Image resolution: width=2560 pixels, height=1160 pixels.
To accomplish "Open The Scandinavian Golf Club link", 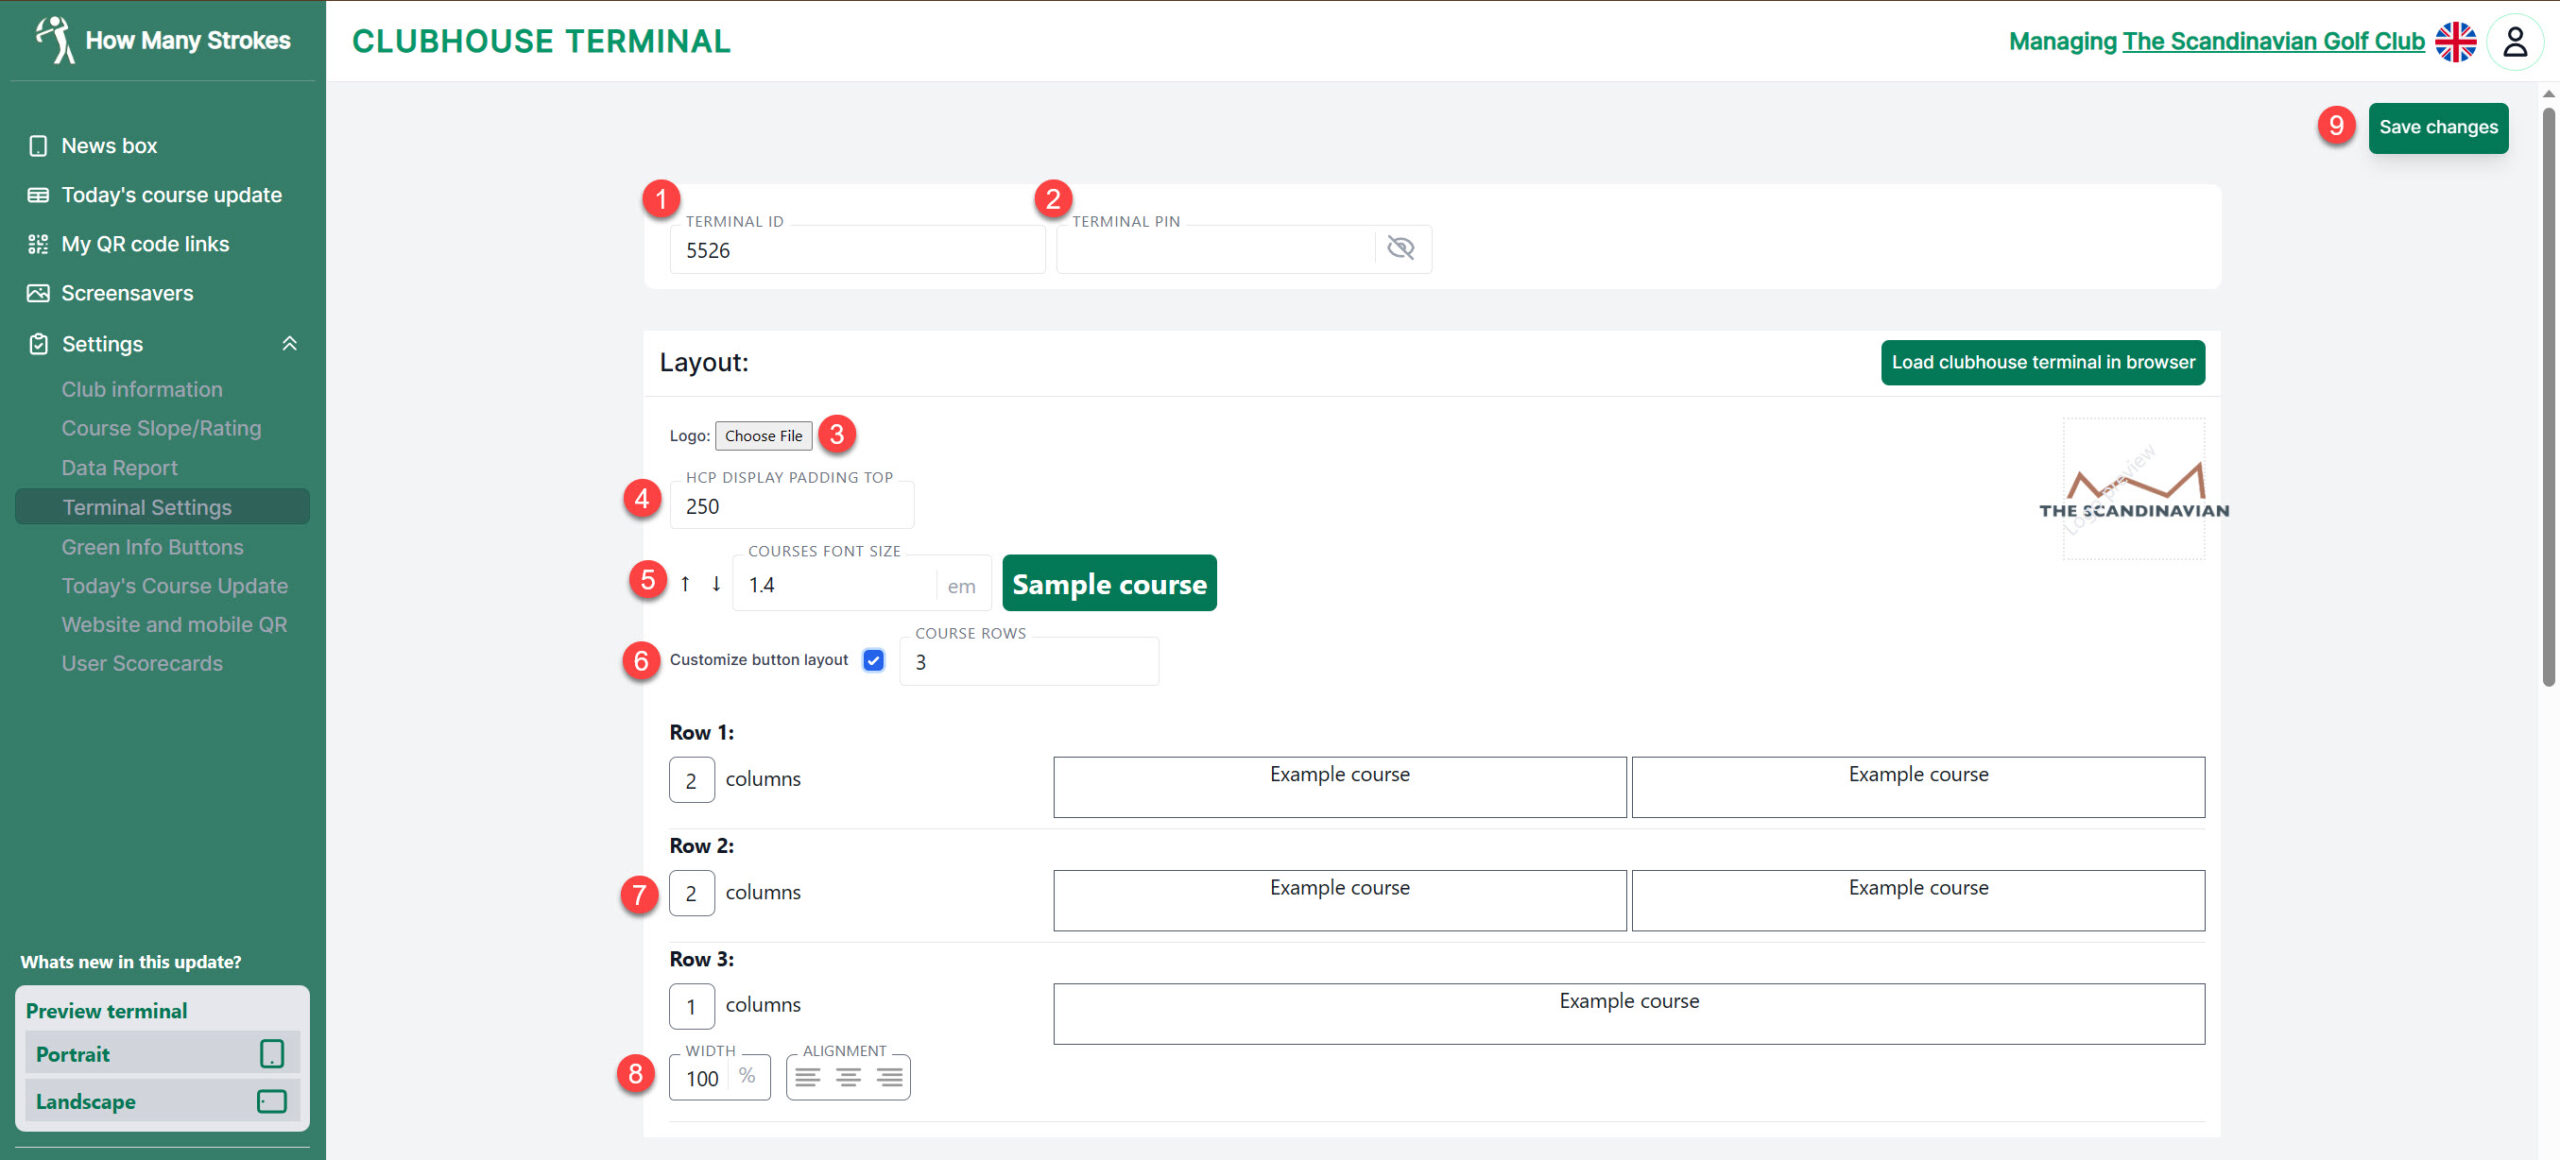I will pos(2273,41).
